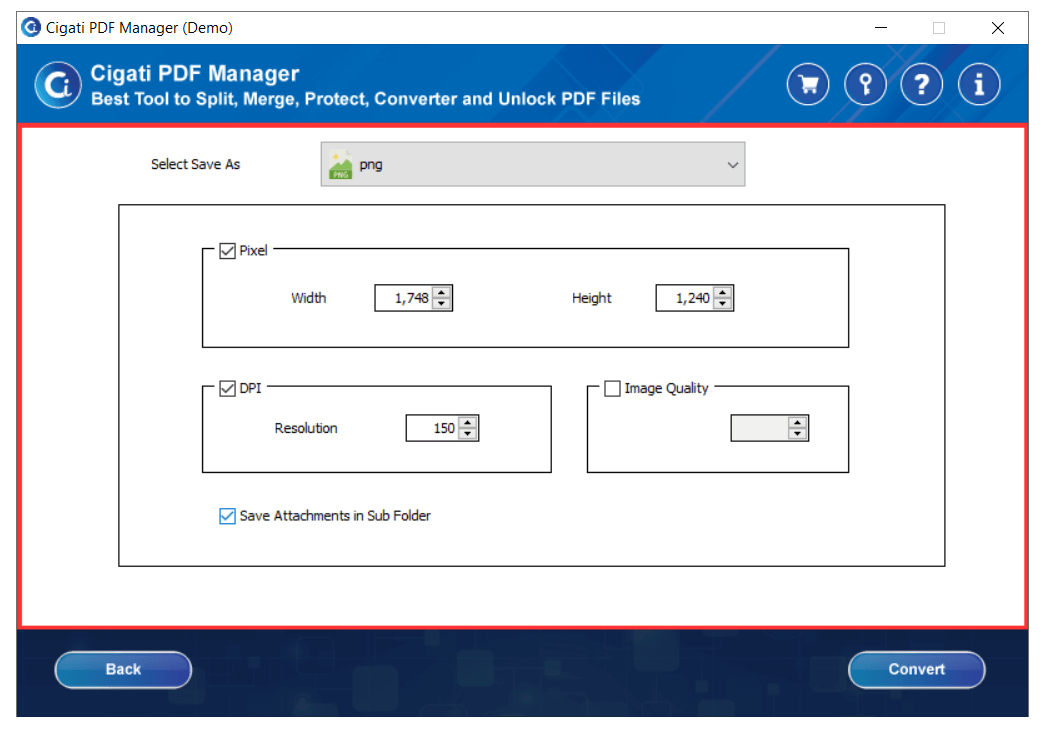Click the Height input field
Viewport: 1046px width, 735px height.
(686, 298)
